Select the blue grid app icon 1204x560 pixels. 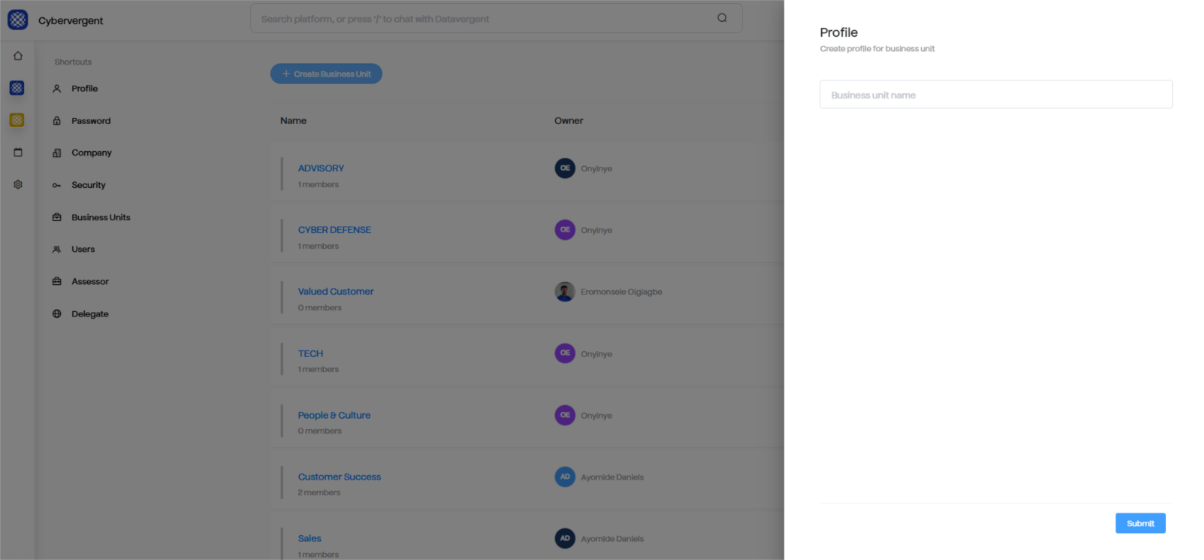(17, 88)
